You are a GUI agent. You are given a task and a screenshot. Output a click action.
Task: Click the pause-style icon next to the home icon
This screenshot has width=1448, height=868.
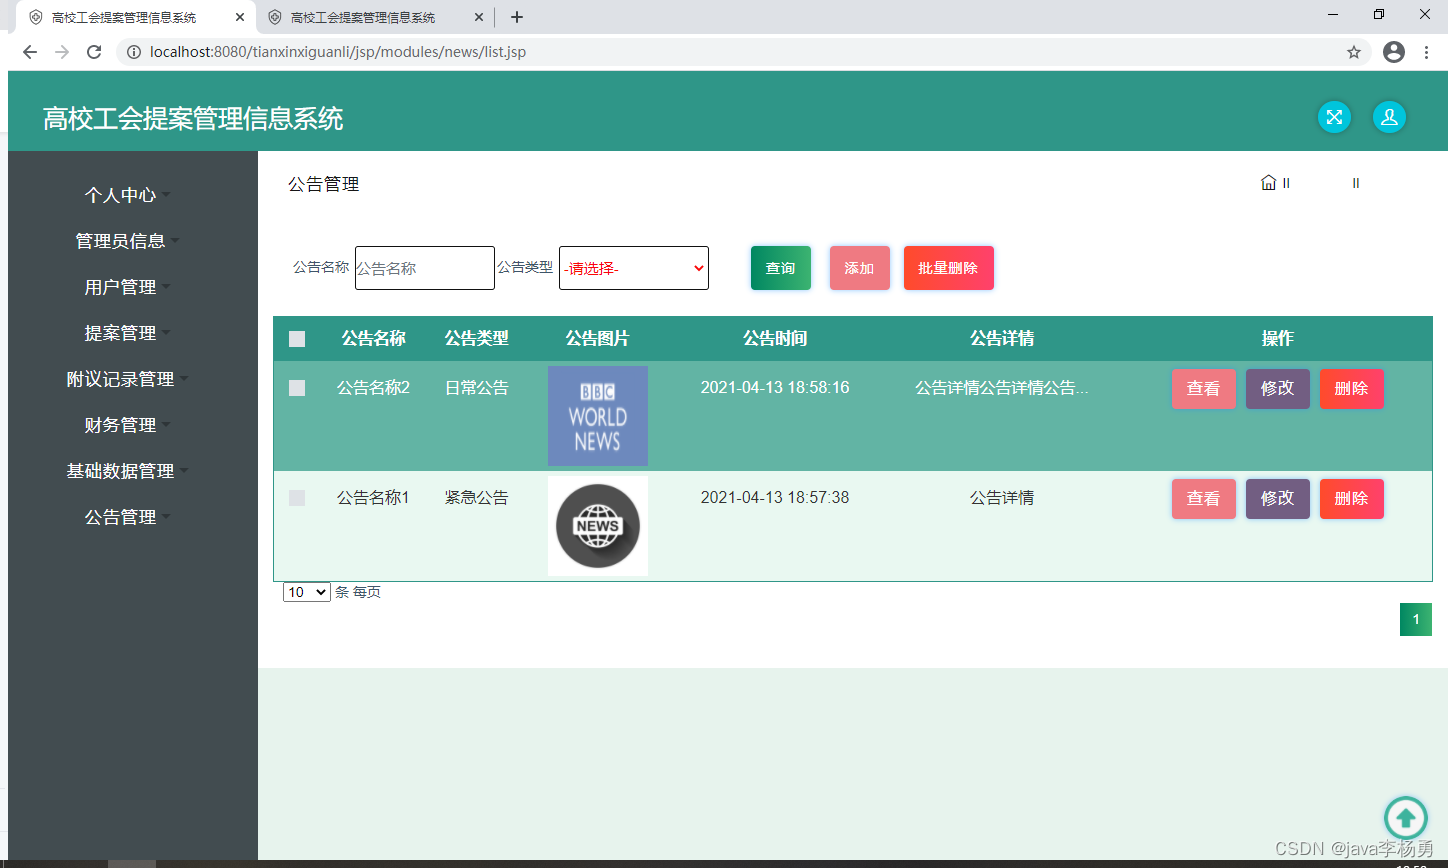(x=1287, y=182)
